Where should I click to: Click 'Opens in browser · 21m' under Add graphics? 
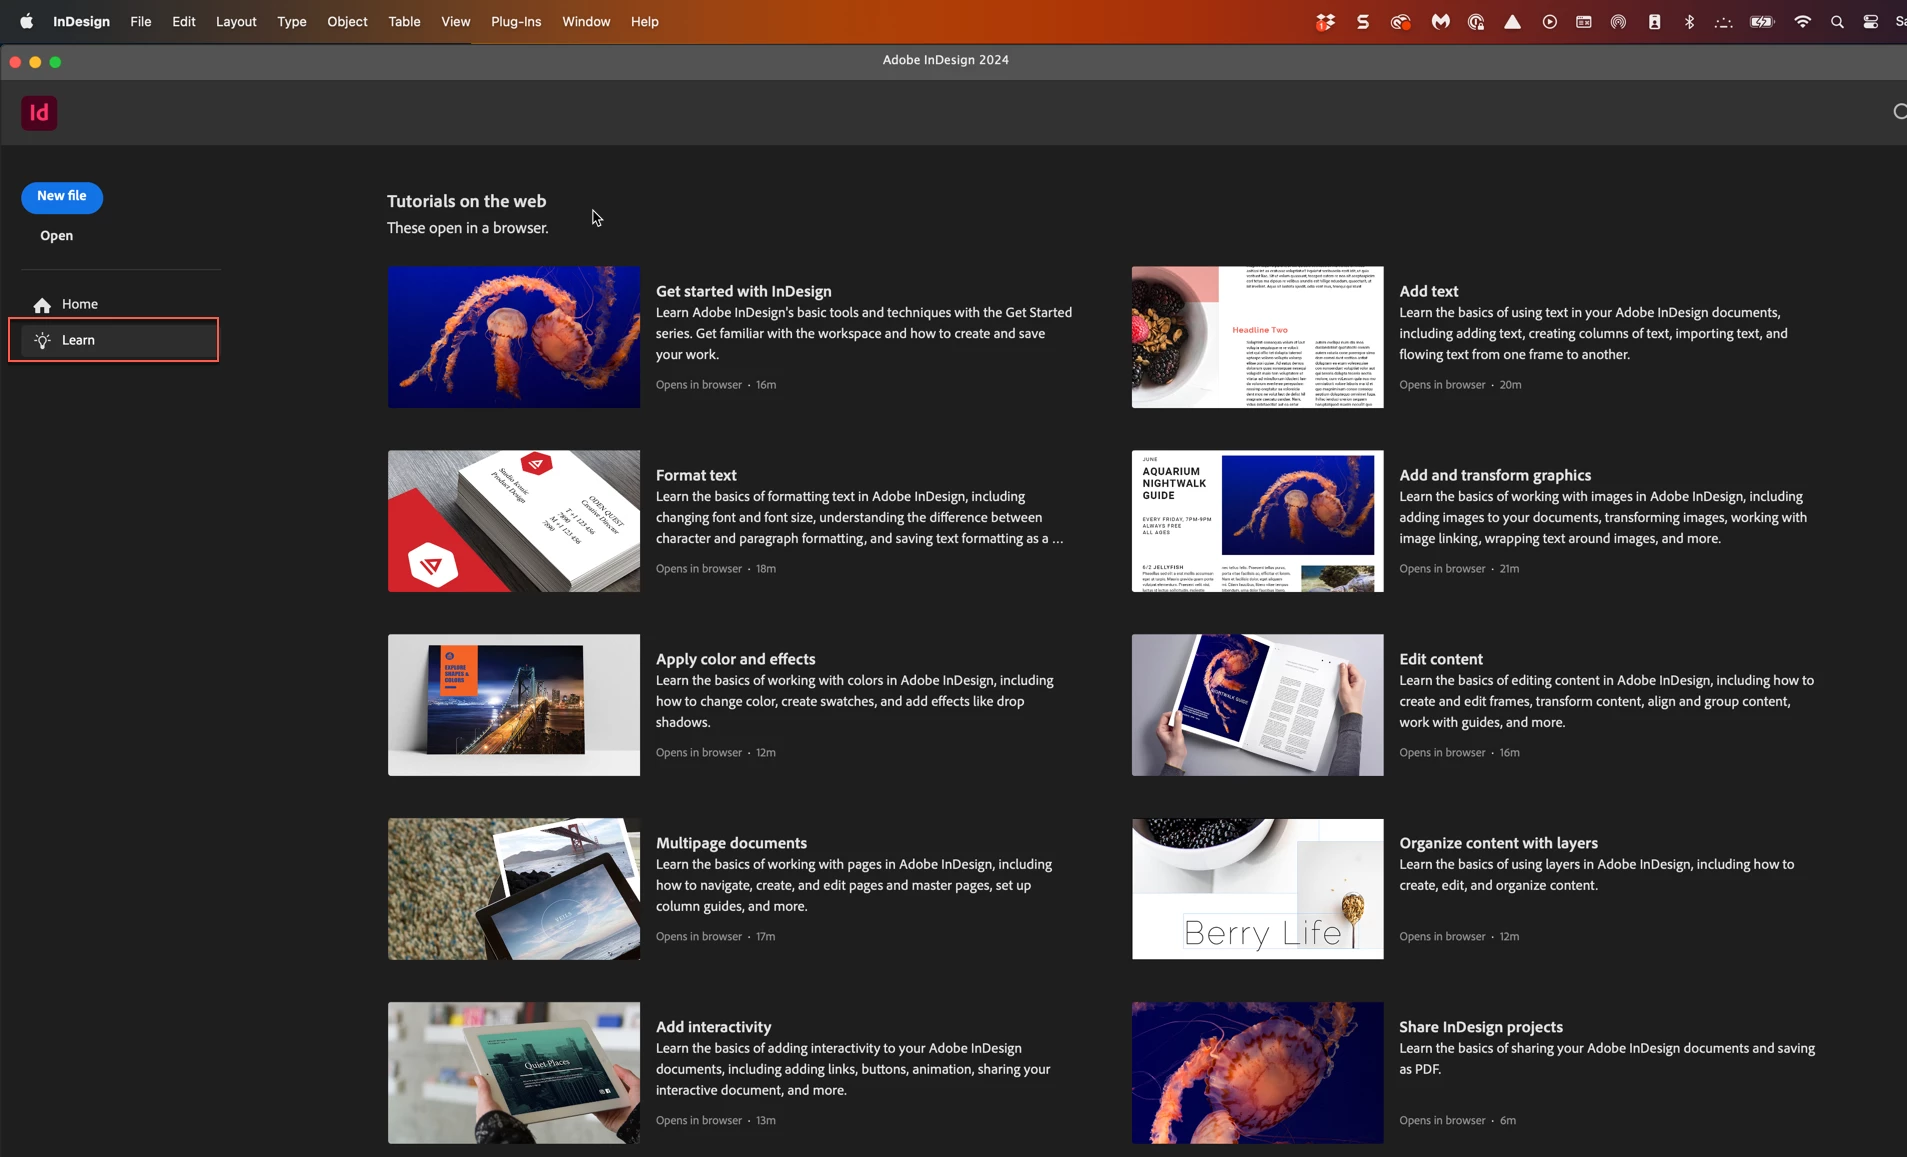pos(1459,569)
